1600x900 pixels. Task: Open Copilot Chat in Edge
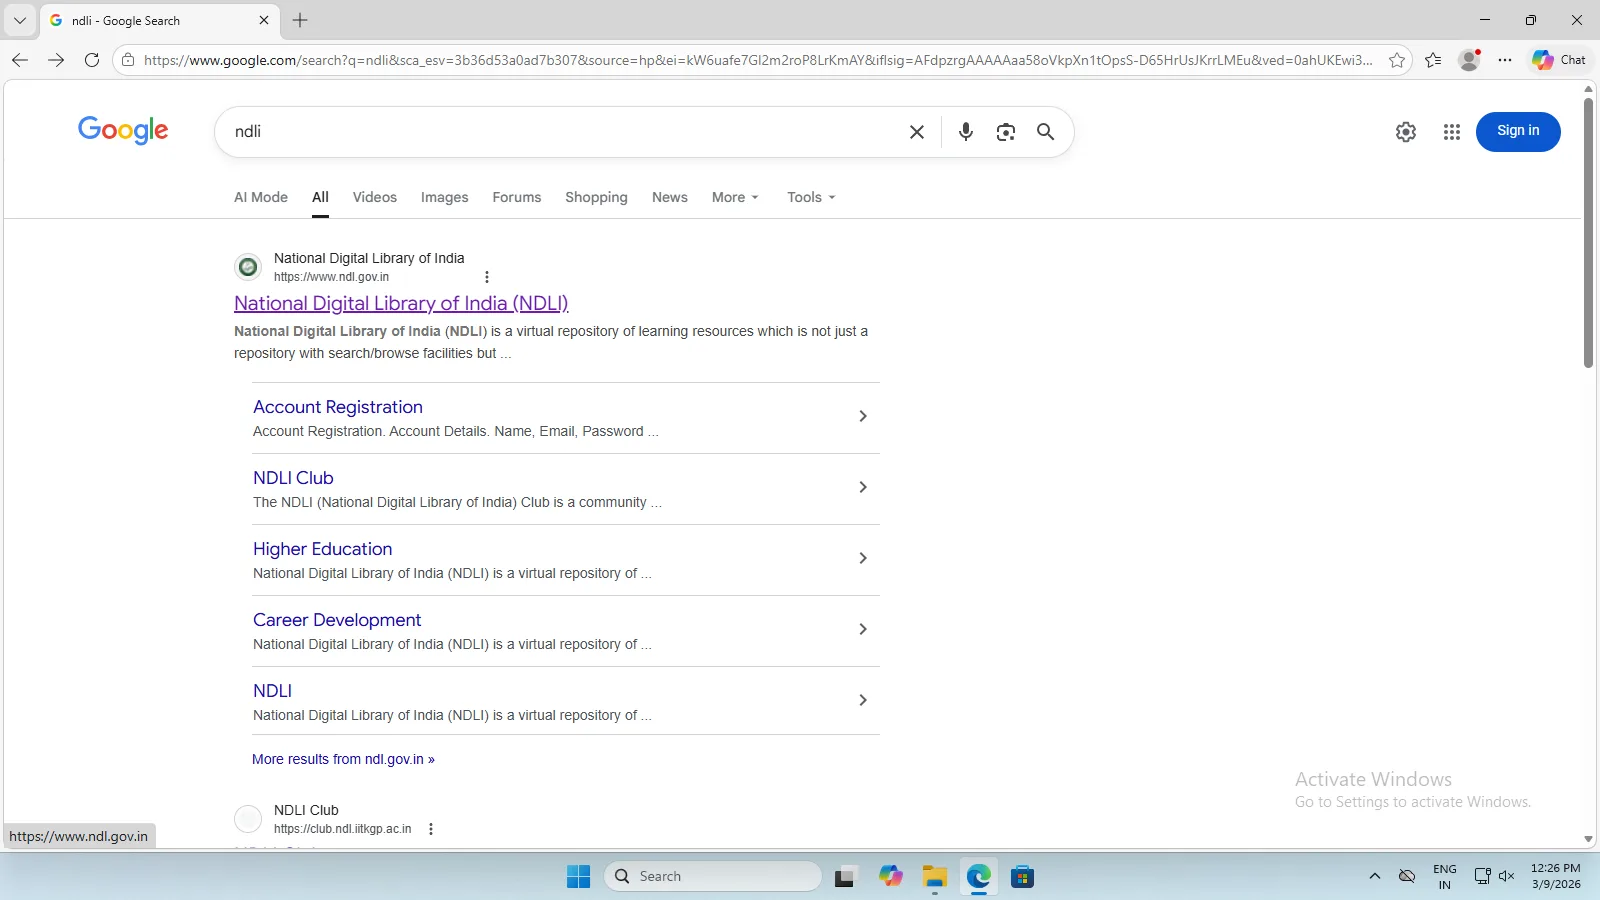[1558, 60]
